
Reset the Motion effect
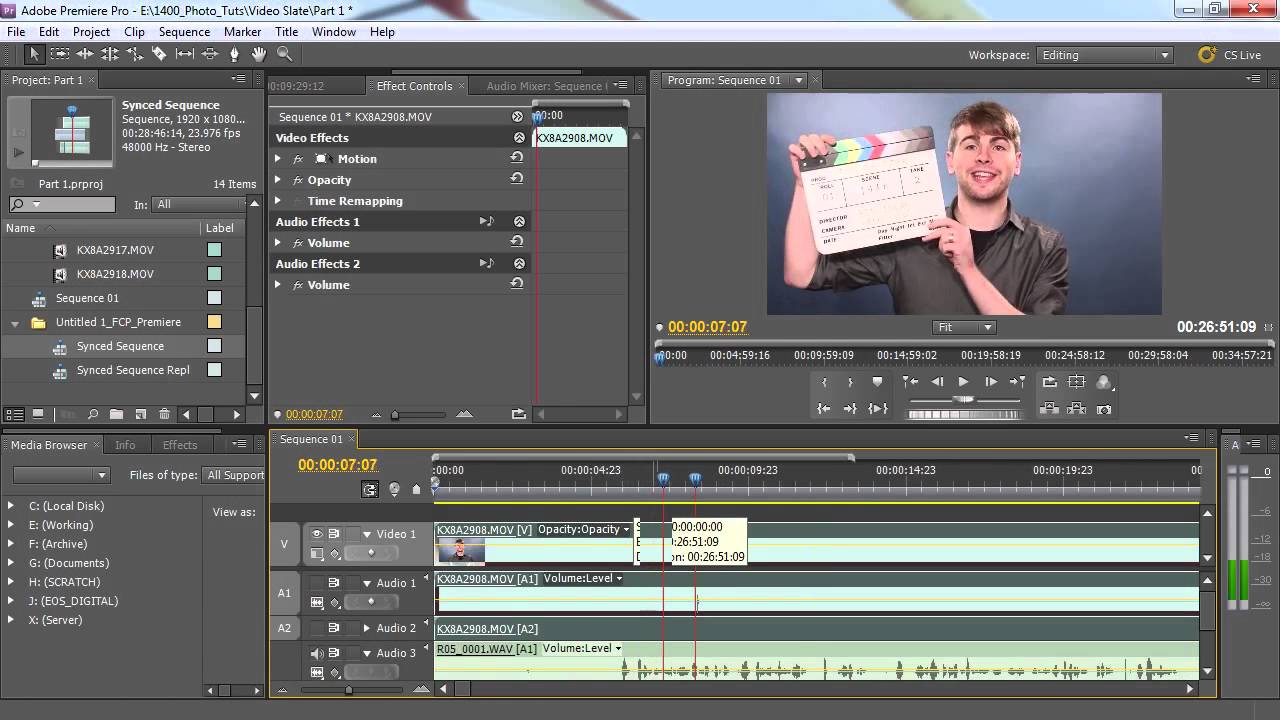tap(517, 158)
